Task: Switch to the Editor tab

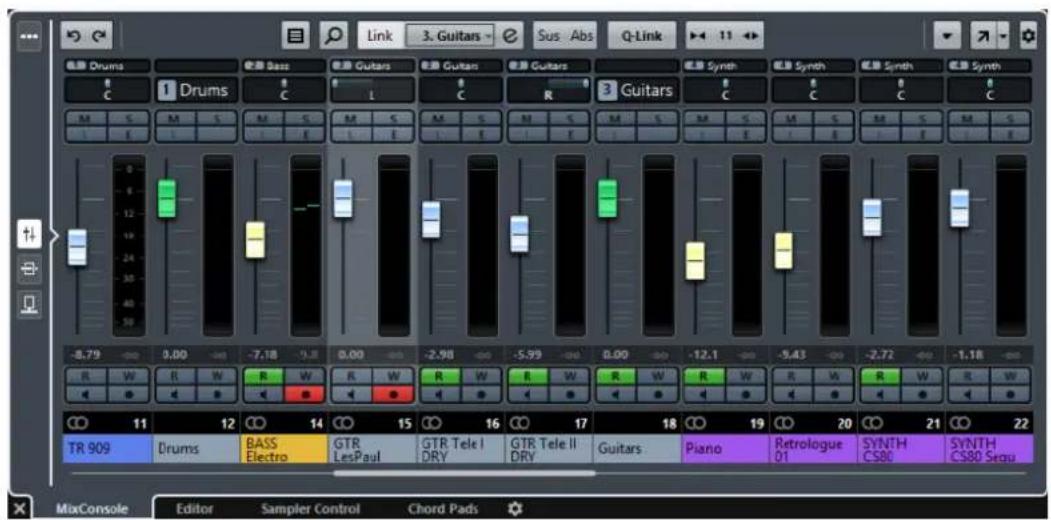Action: [x=194, y=509]
